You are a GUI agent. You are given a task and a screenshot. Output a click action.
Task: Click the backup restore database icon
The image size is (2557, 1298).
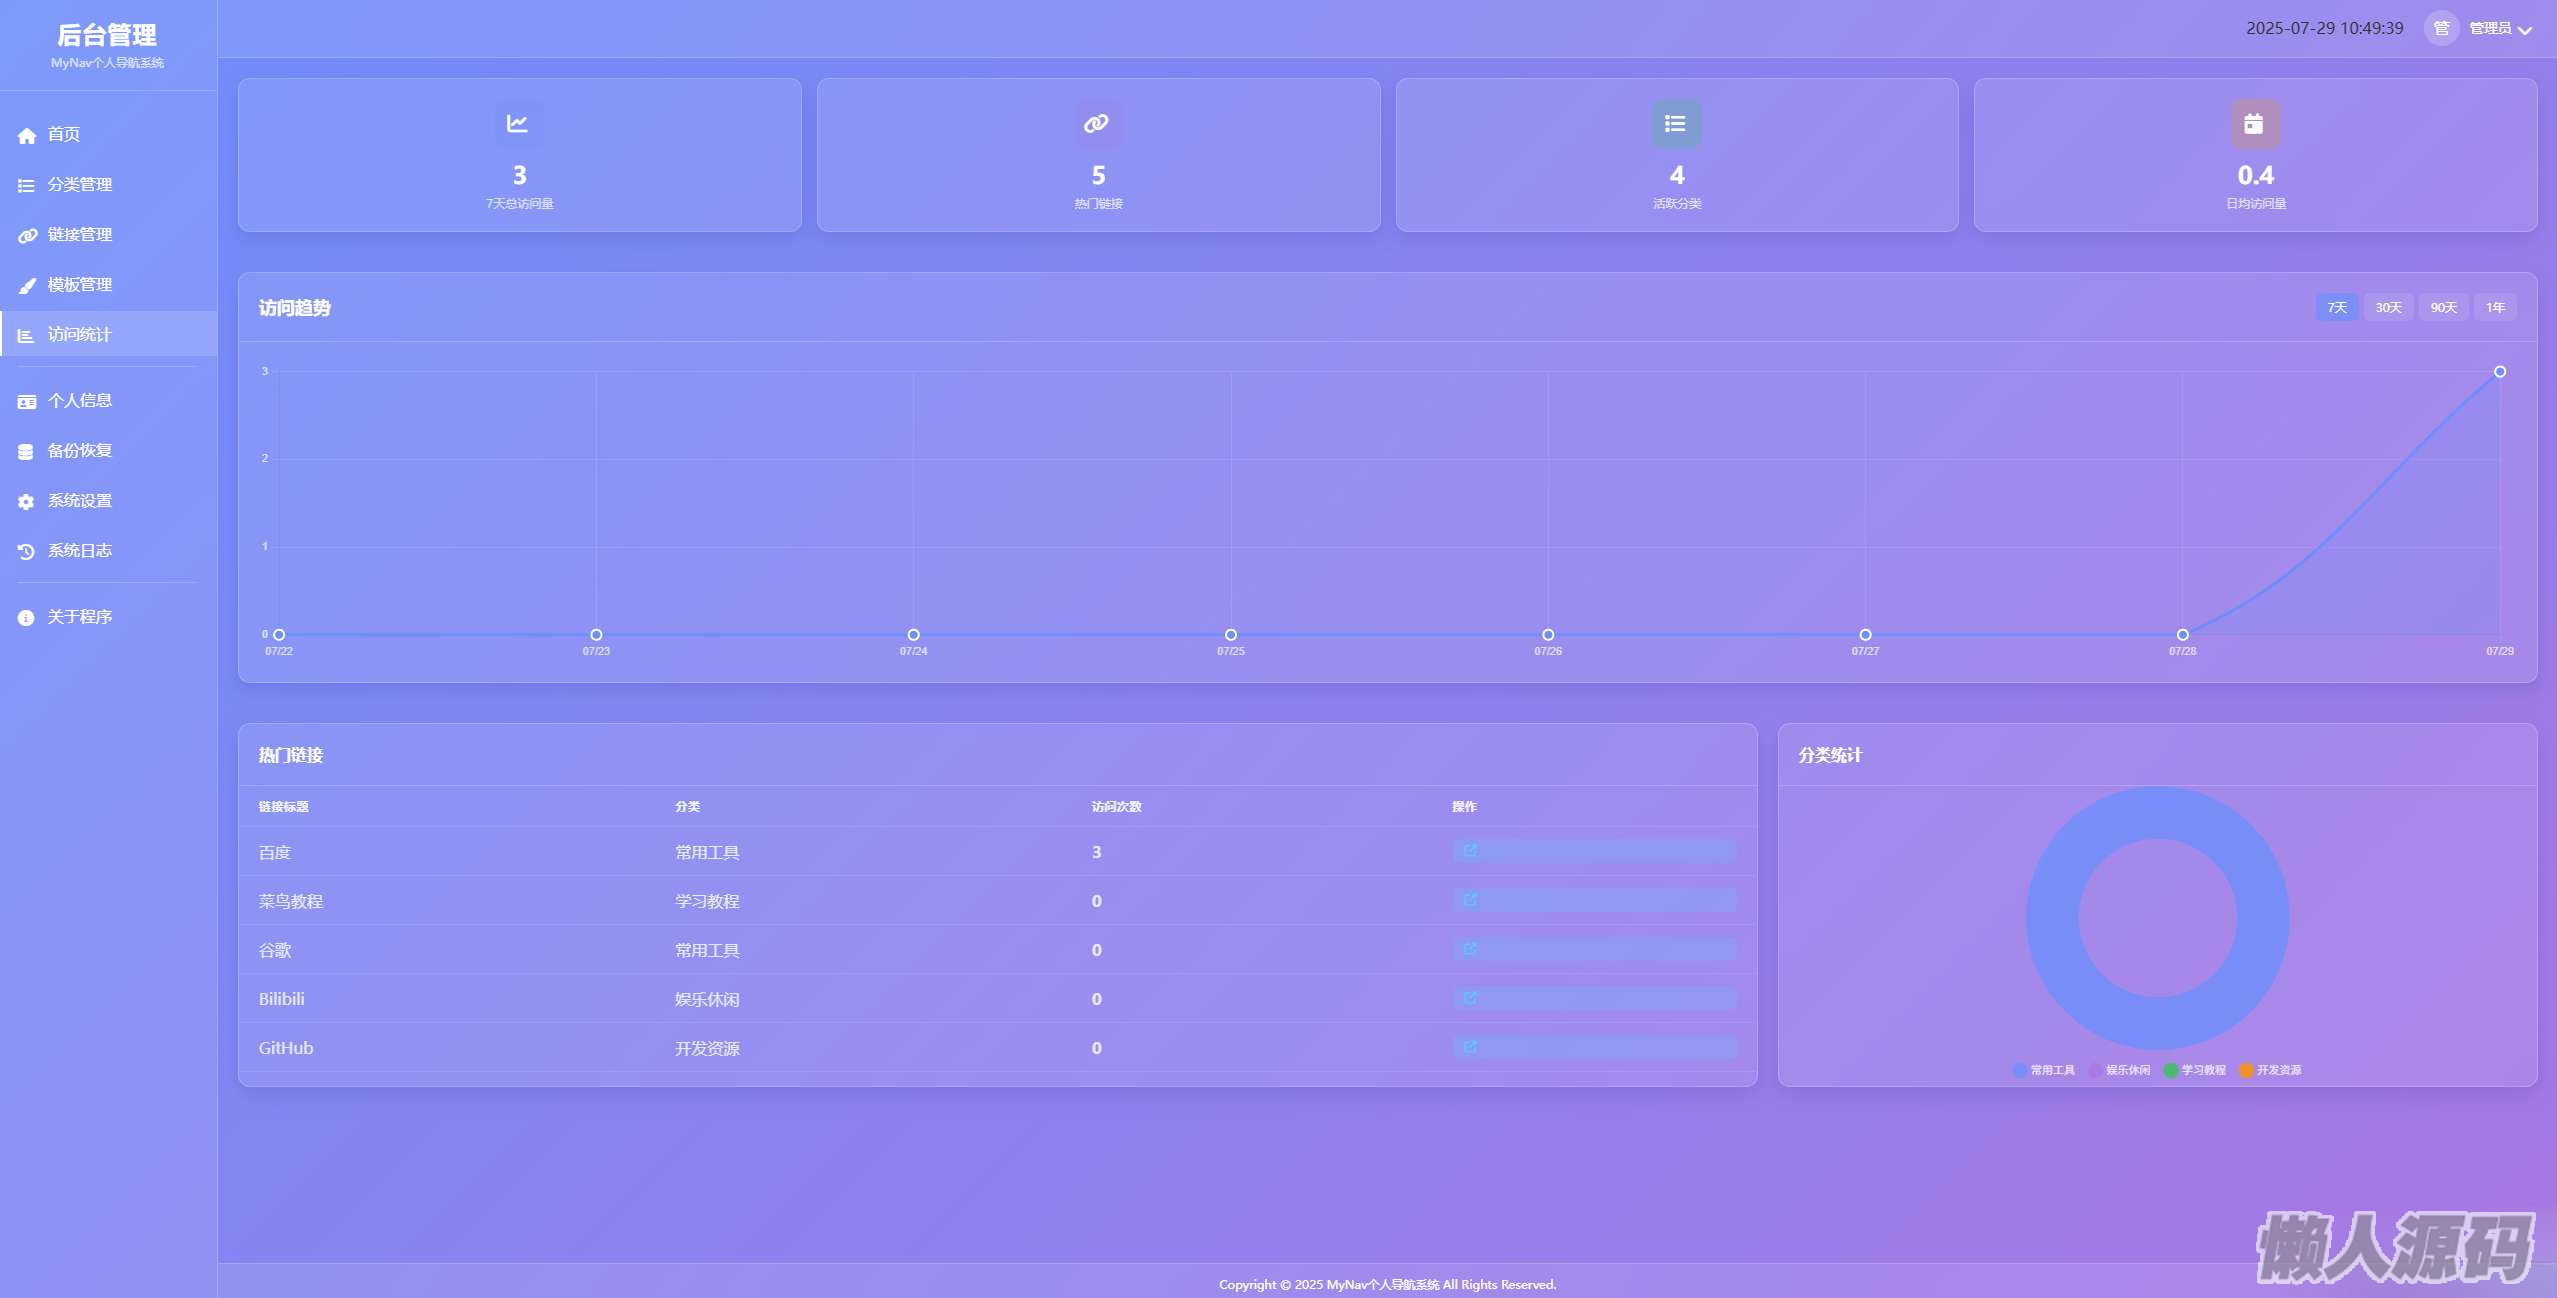click(x=27, y=452)
